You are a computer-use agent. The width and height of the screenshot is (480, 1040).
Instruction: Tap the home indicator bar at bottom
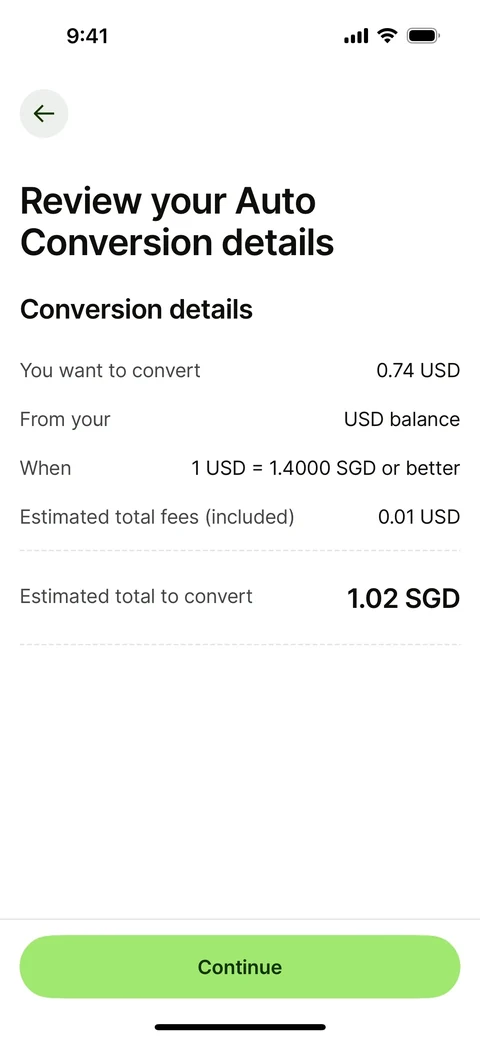(x=240, y=1027)
